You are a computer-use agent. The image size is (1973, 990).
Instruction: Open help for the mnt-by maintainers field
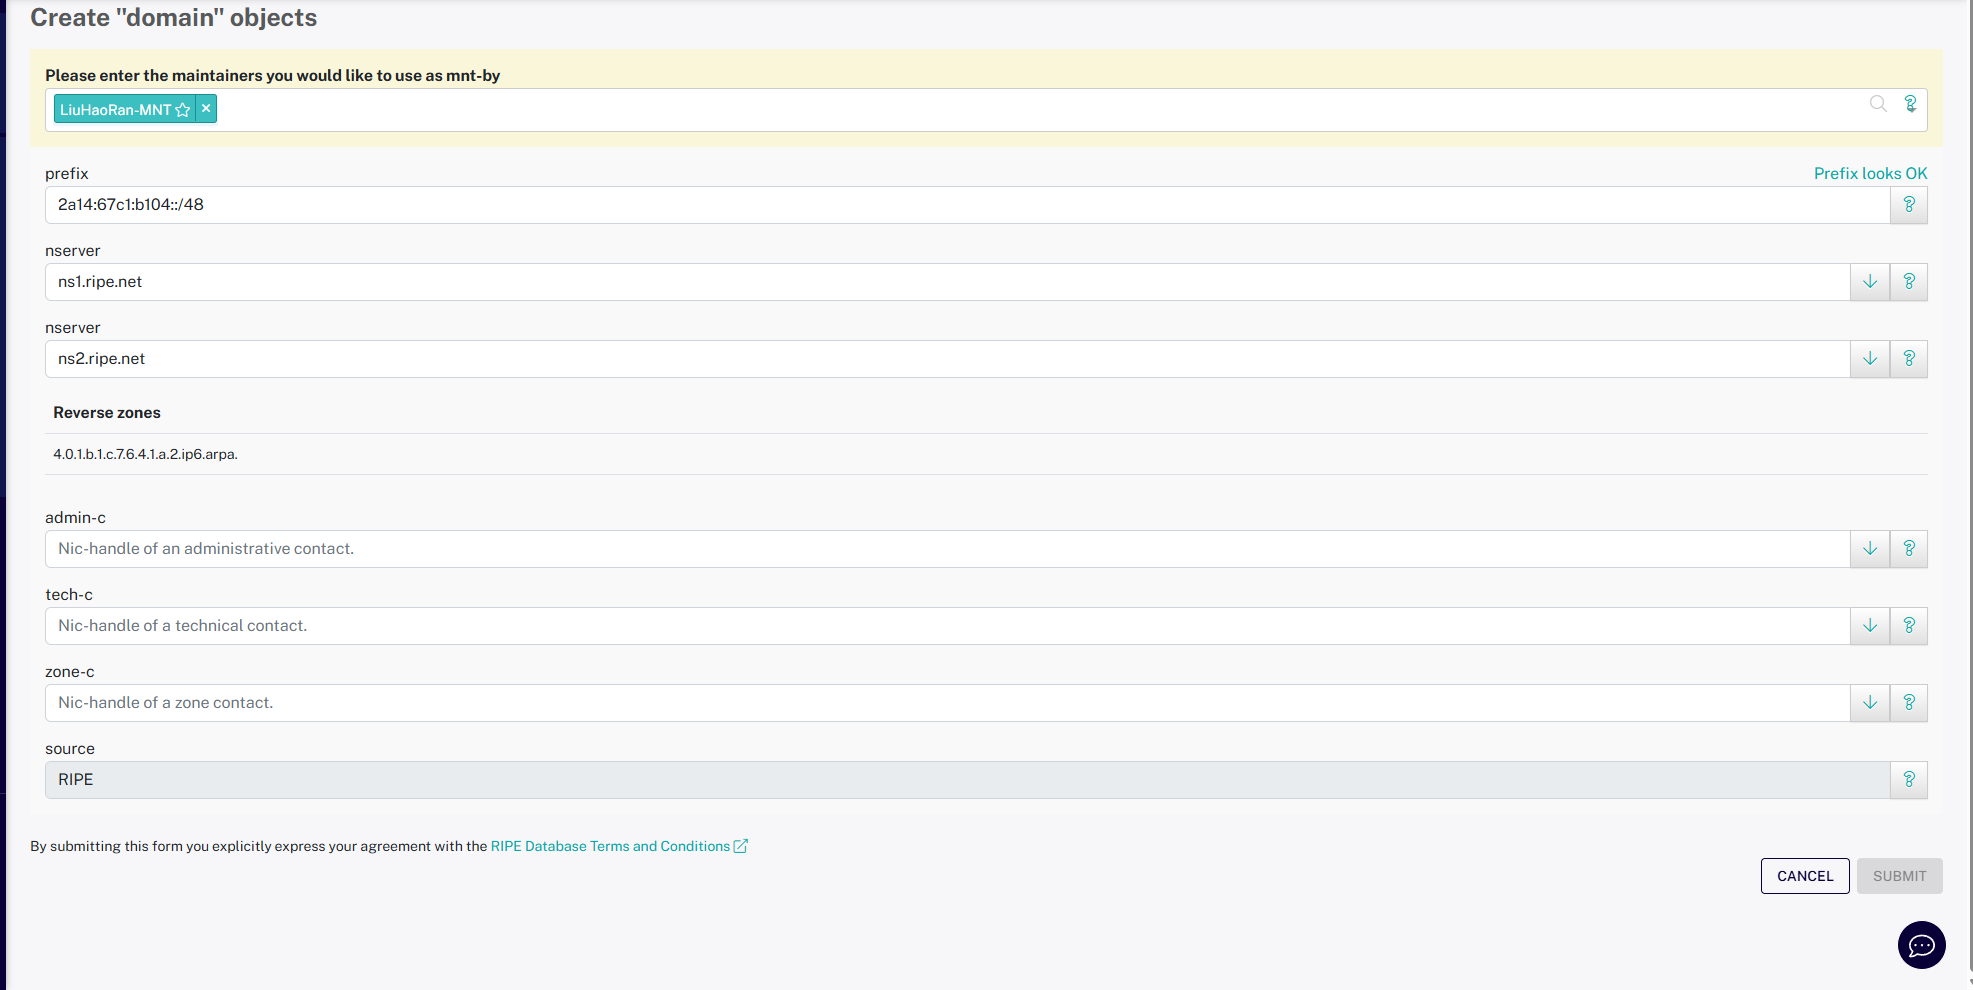[x=1910, y=104]
